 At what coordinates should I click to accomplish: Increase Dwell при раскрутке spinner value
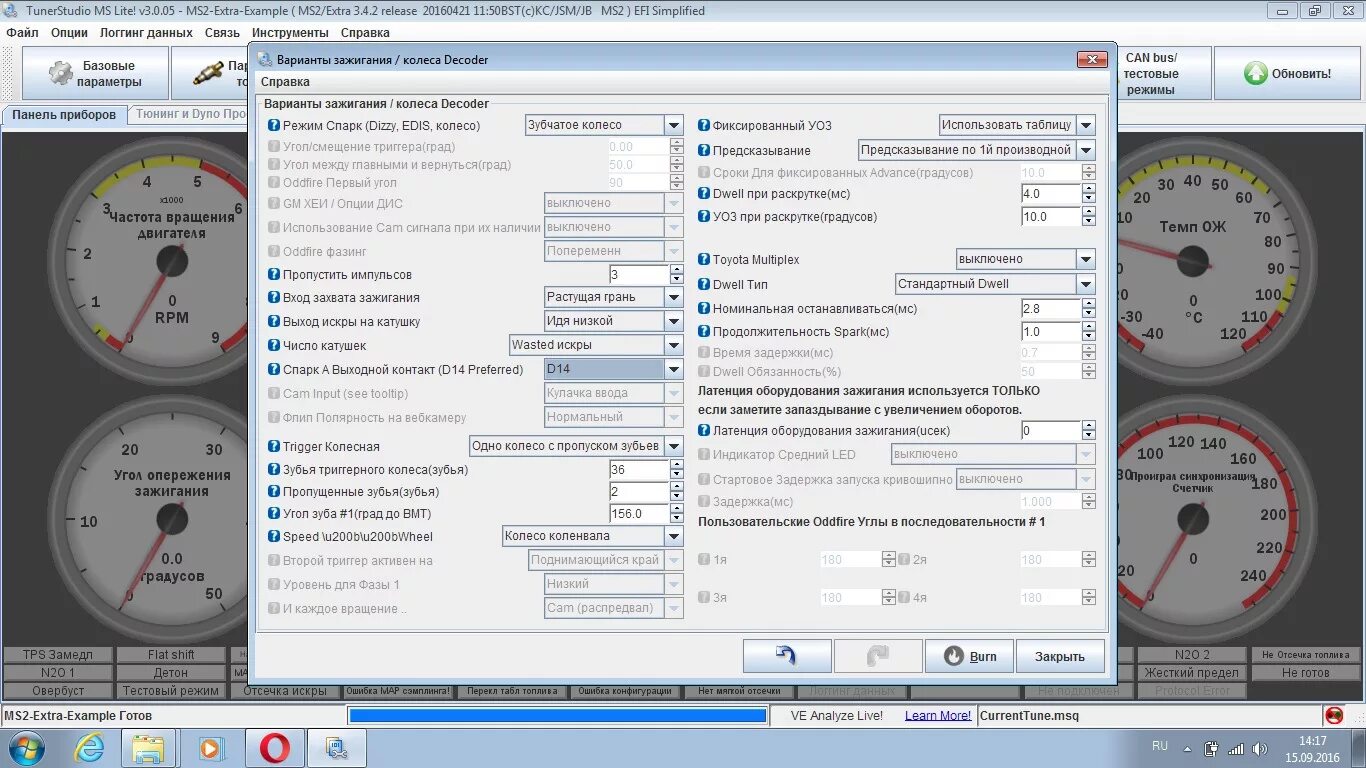[x=1089, y=189]
